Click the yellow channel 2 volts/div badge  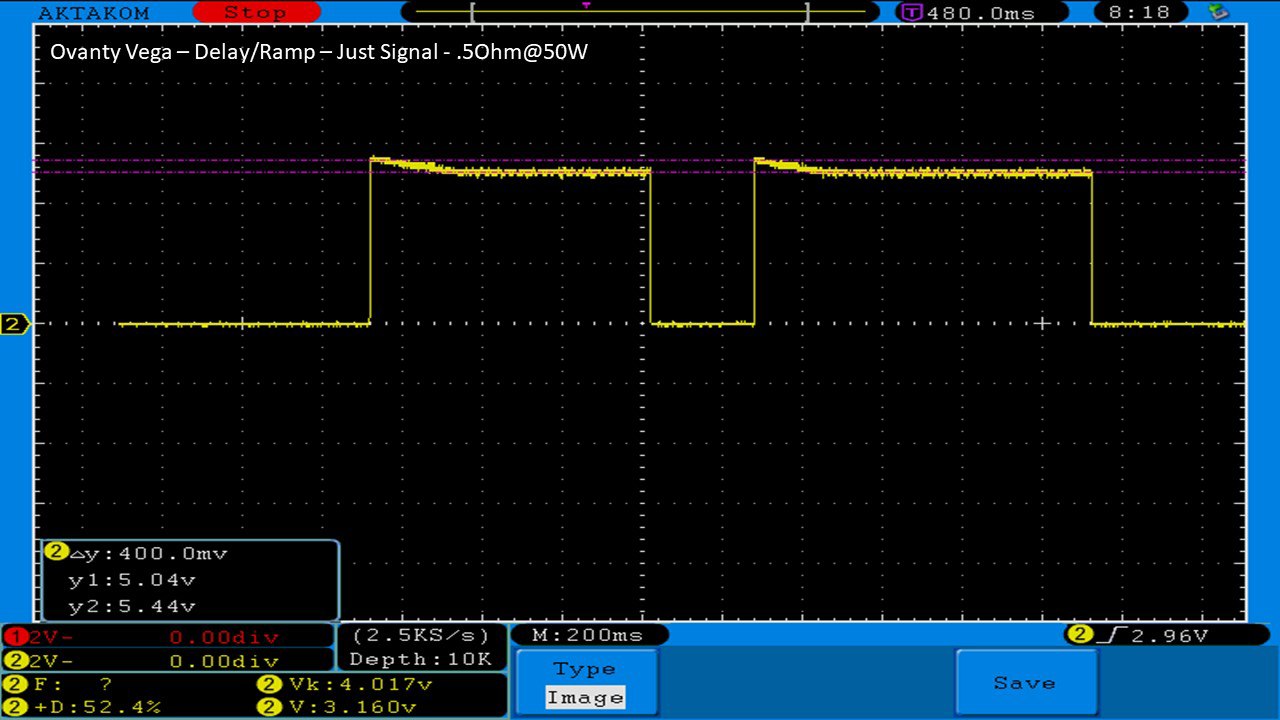tap(13, 661)
